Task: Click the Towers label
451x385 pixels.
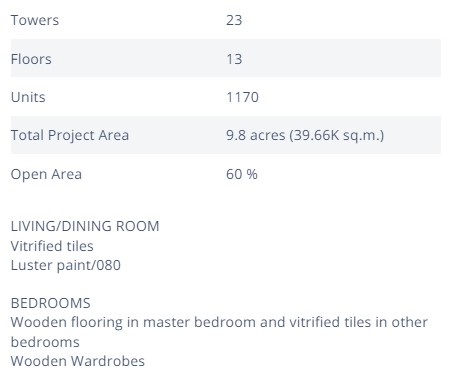Action: coord(35,20)
